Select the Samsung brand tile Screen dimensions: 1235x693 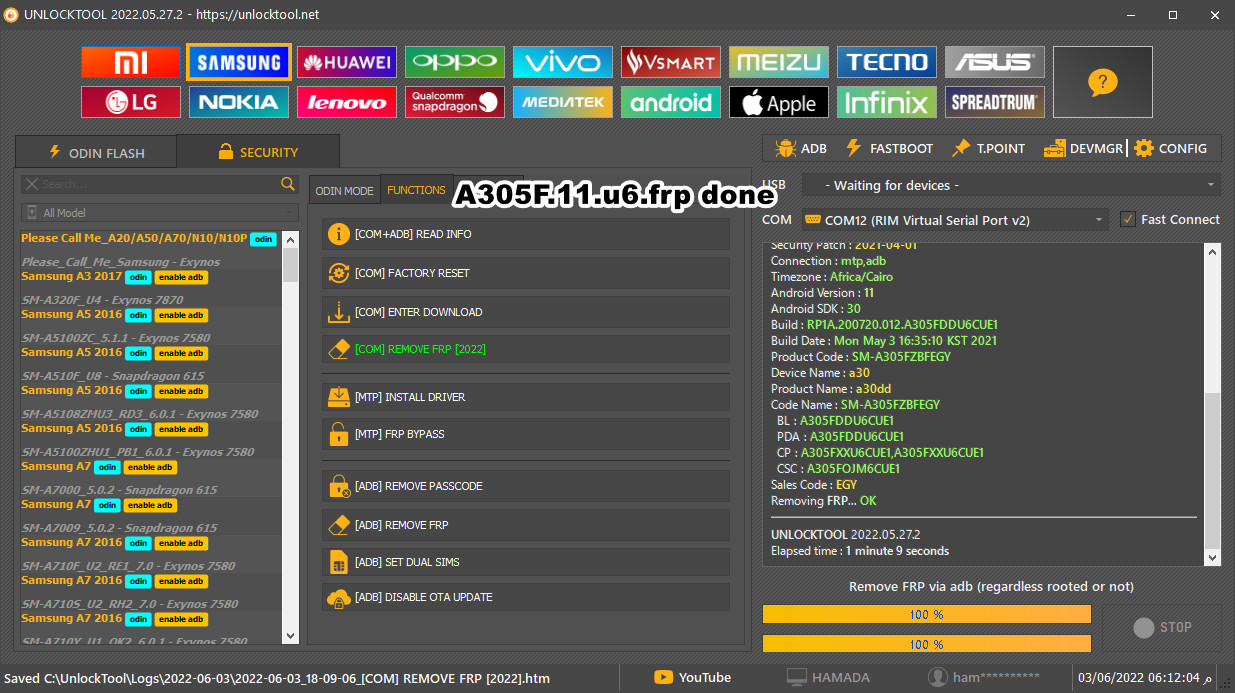pyautogui.click(x=239, y=62)
